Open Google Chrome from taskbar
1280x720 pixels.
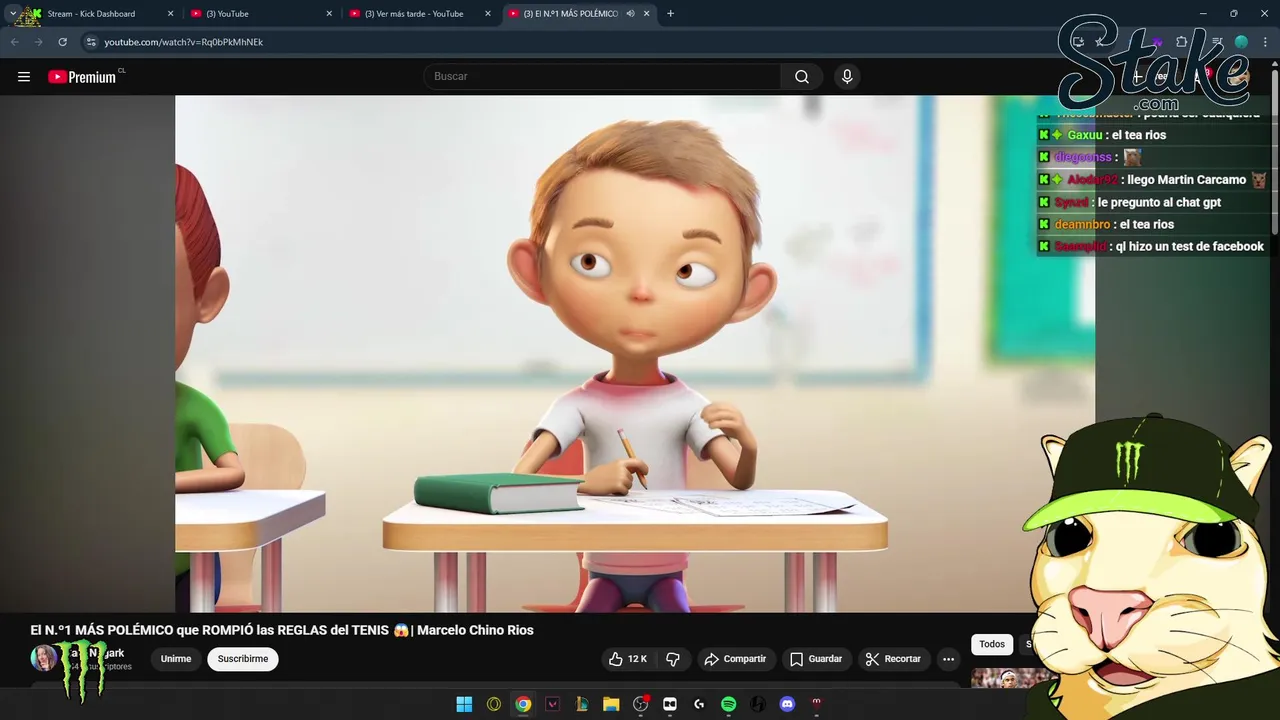click(x=523, y=704)
